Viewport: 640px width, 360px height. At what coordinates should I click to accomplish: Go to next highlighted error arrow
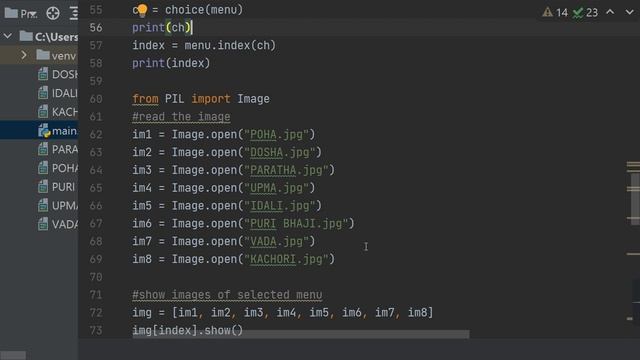629,12
